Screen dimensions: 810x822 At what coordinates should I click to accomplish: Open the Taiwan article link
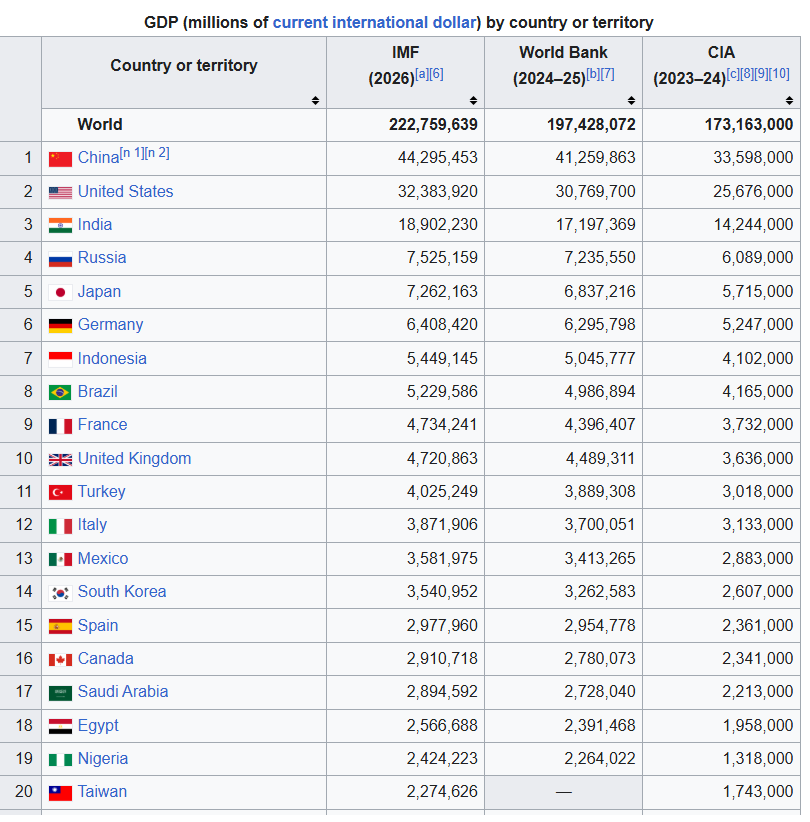(x=102, y=792)
